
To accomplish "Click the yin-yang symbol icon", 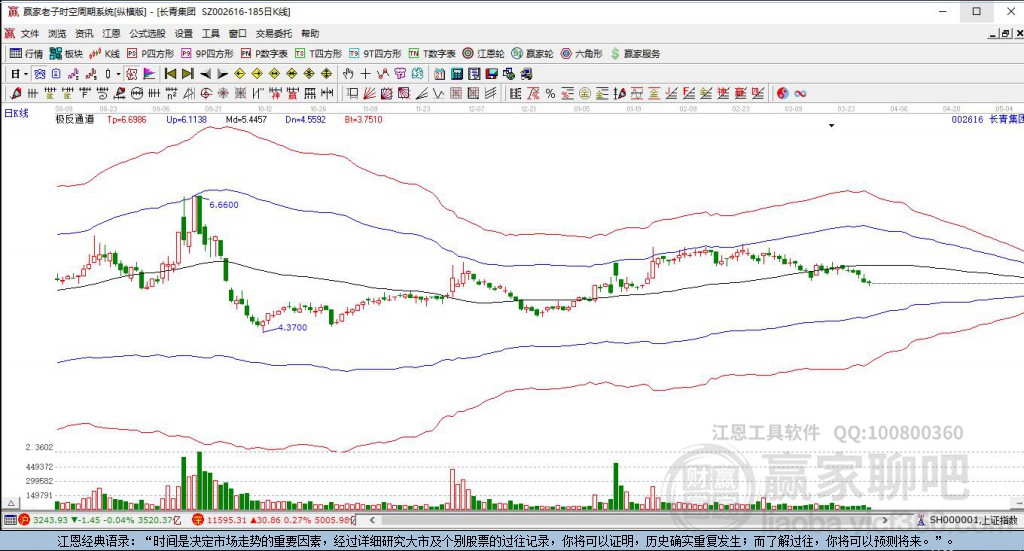I will pos(782,93).
